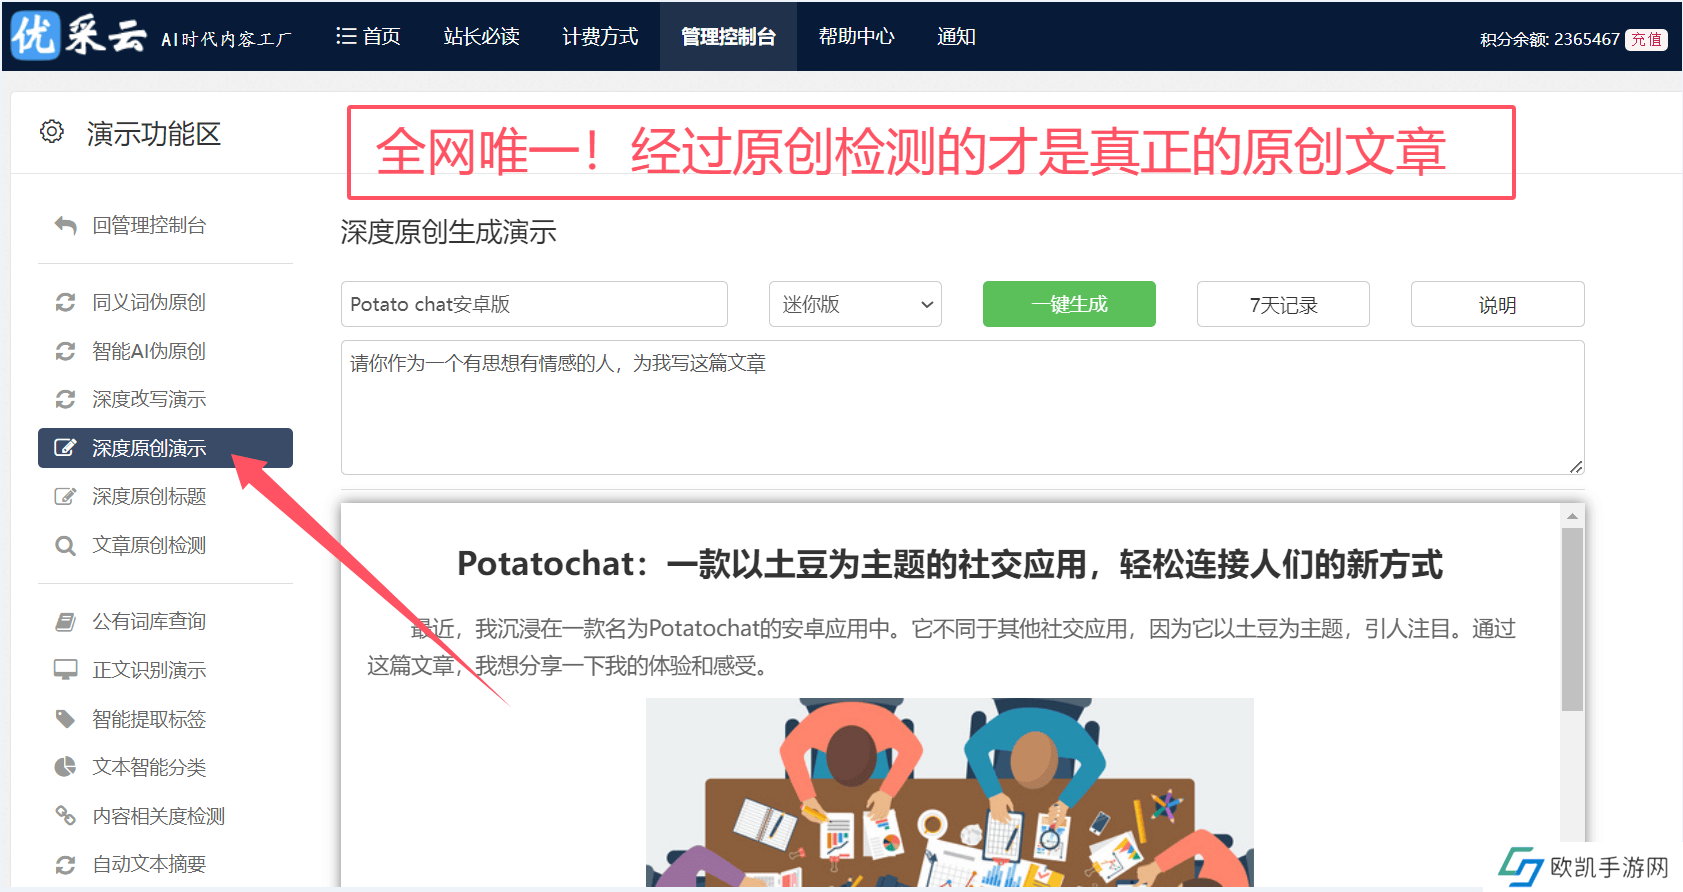This screenshot has height=892, width=1683.
Task: Click the gear icon beside 演示功能区
Action: tap(52, 131)
